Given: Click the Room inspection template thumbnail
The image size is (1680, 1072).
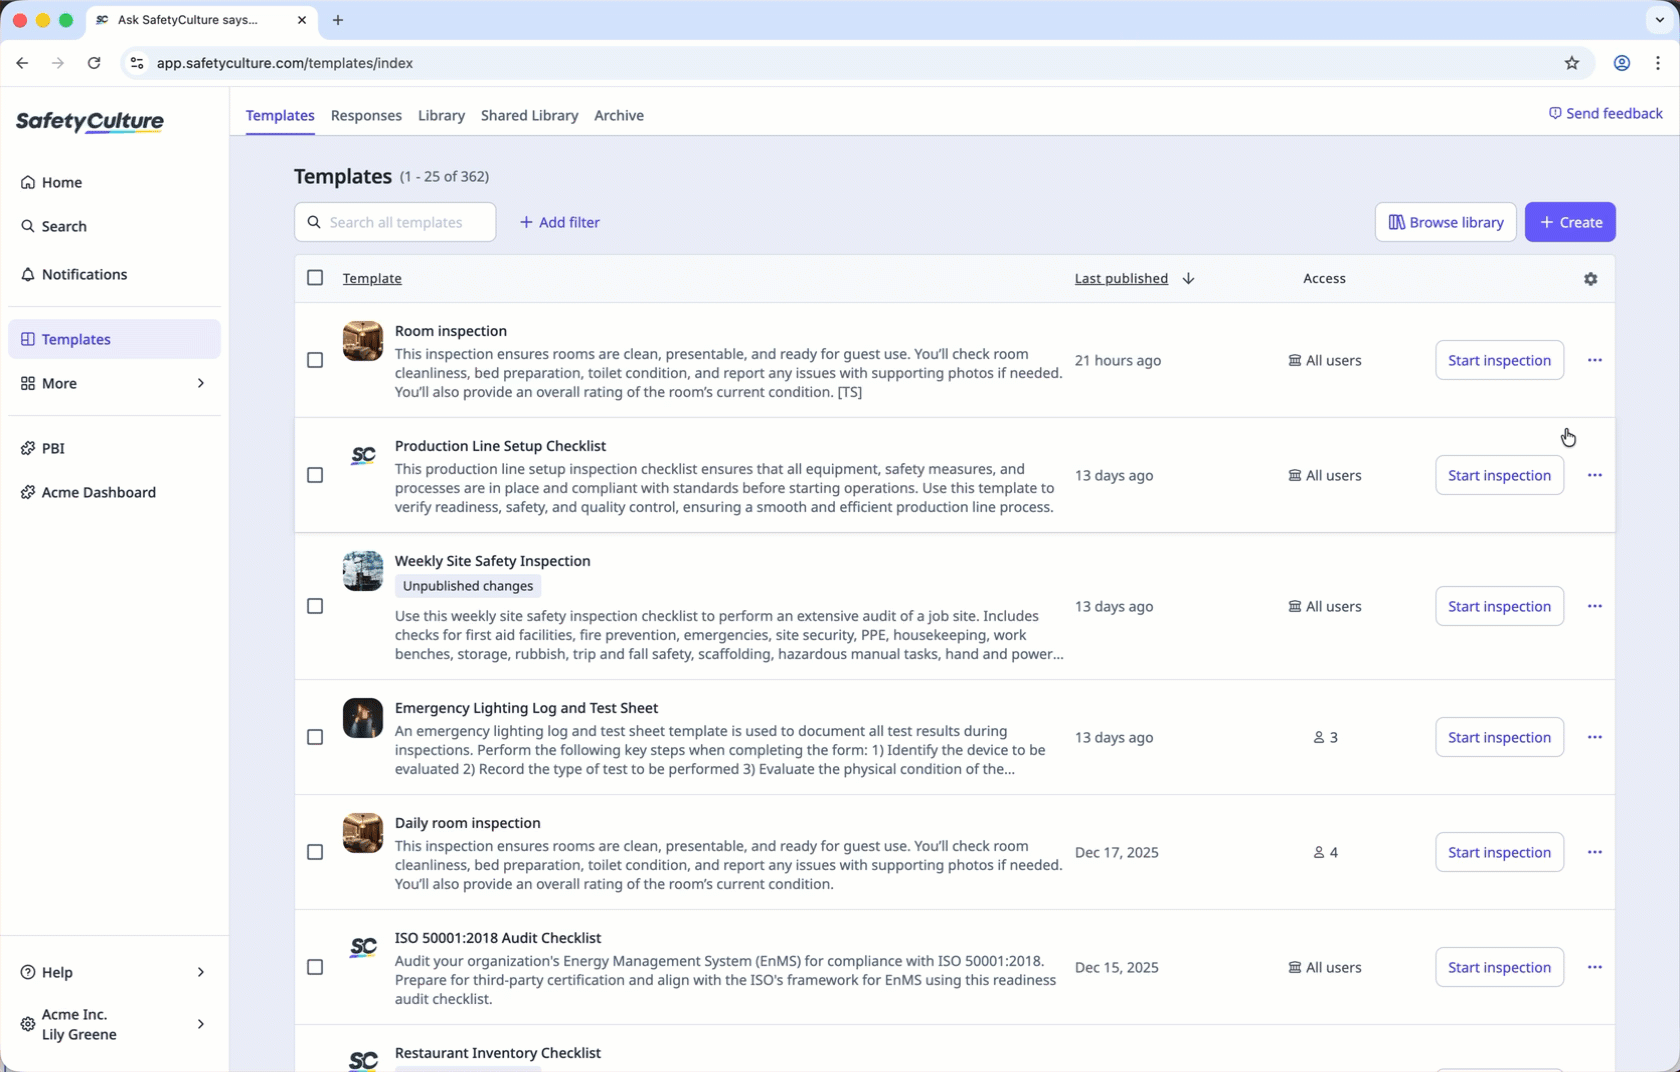Looking at the screenshot, I should click(x=363, y=341).
